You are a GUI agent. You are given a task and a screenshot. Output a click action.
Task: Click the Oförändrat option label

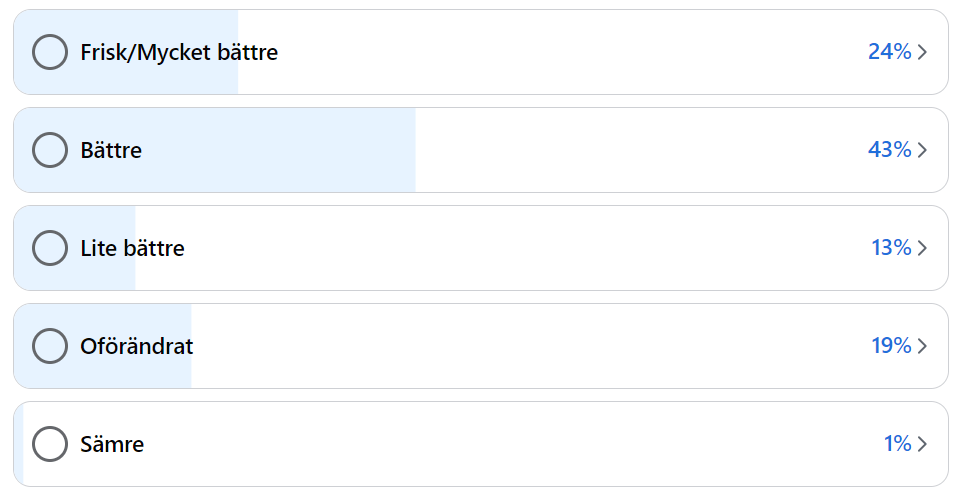[x=137, y=346]
